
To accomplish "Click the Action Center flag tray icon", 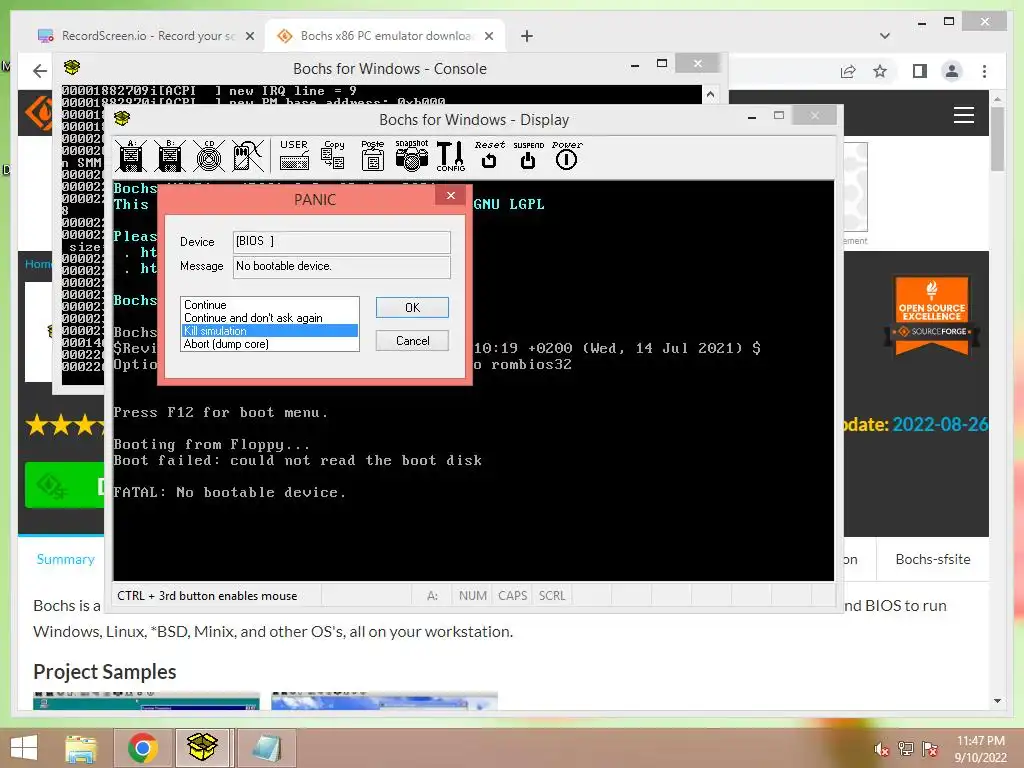I will coord(930,749).
